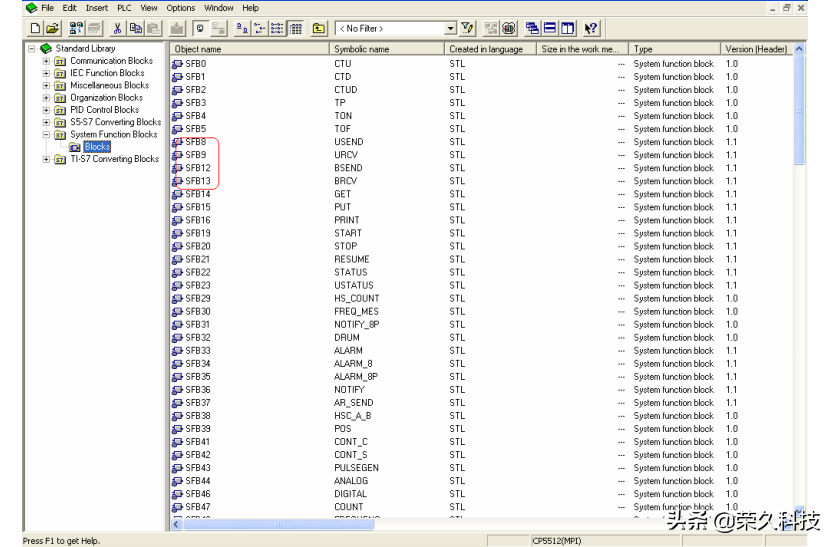836x547 pixels.
Task: Open the No Filter dropdown
Action: coord(450,29)
